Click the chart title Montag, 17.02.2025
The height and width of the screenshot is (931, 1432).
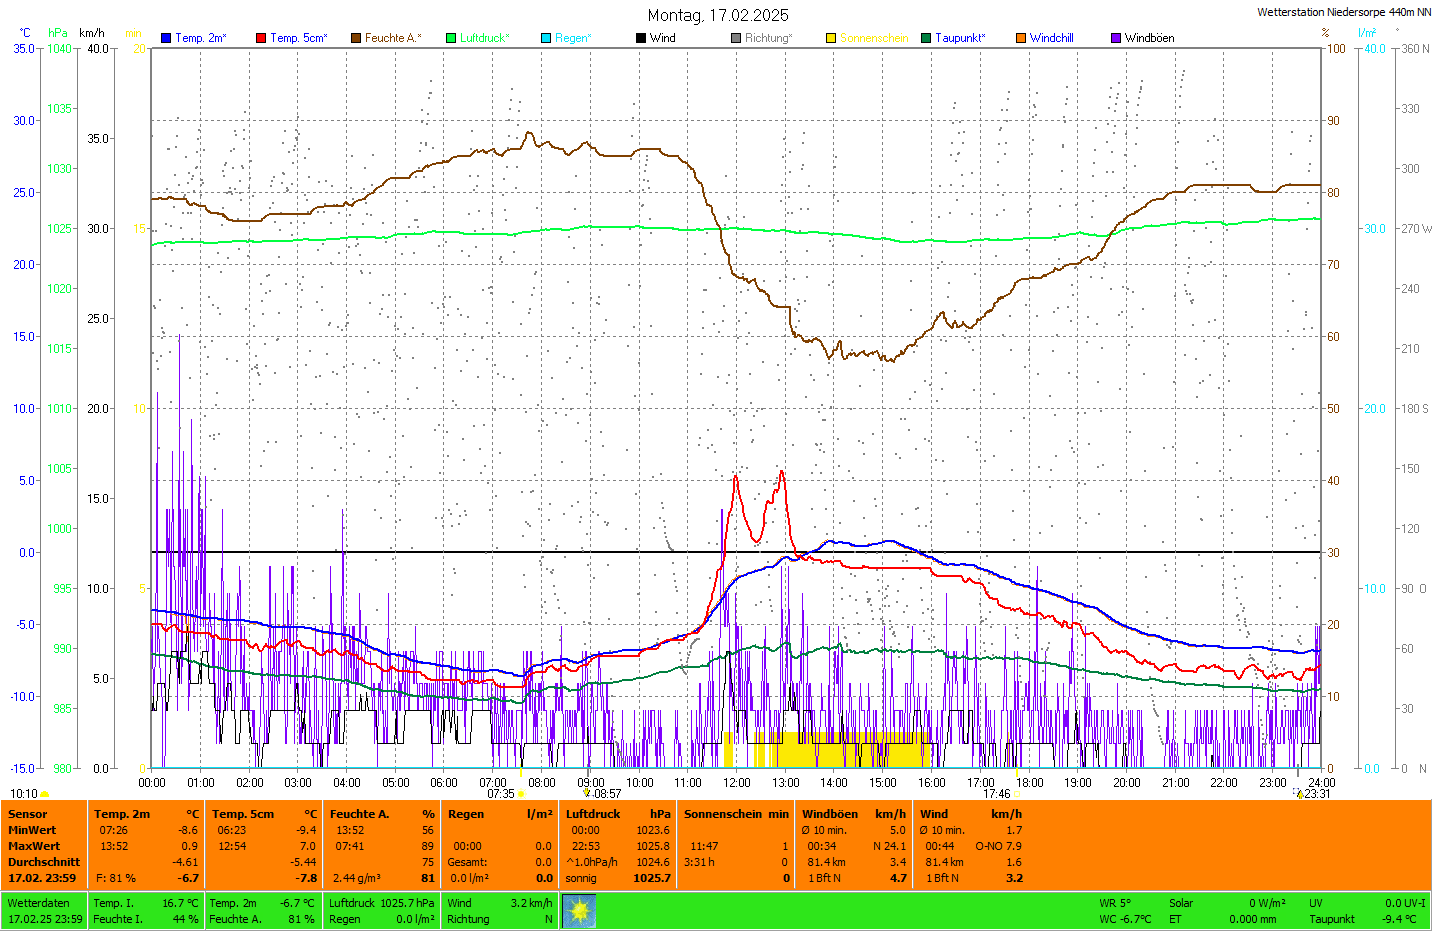pyautogui.click(x=717, y=15)
